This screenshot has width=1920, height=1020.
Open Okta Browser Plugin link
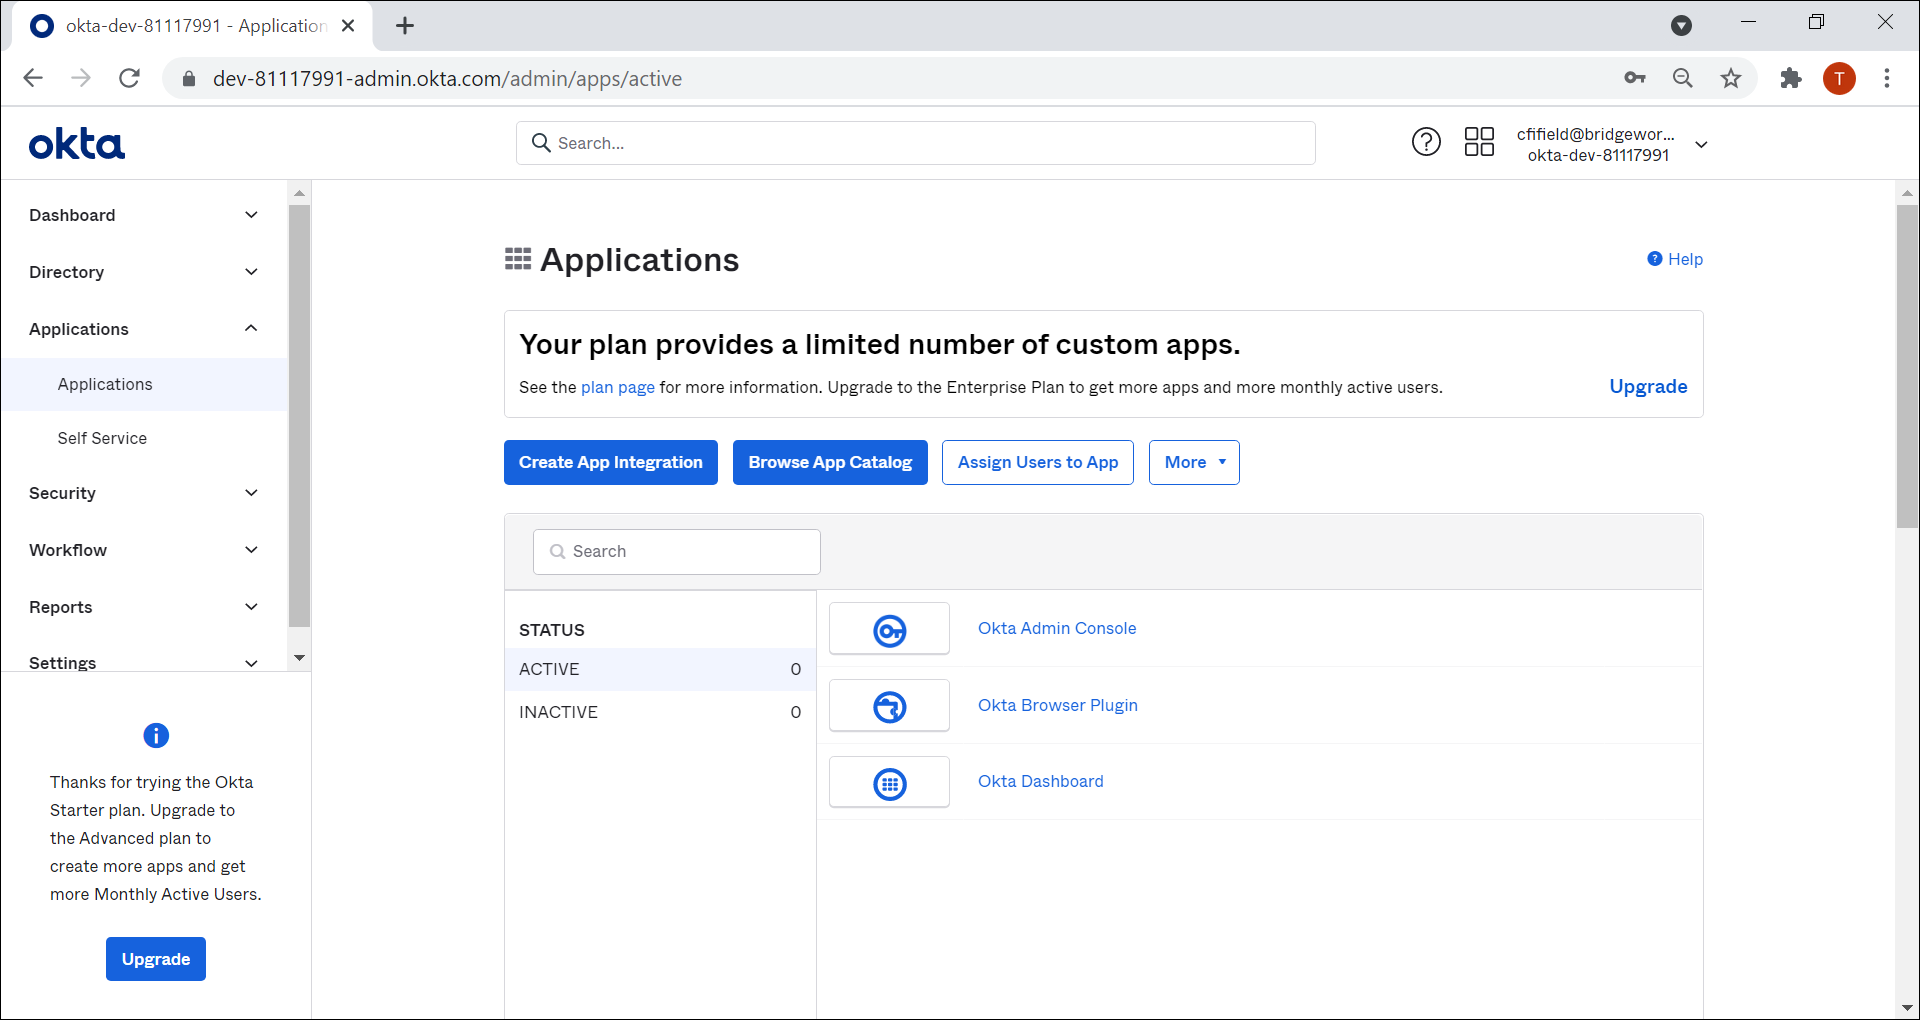click(1058, 705)
